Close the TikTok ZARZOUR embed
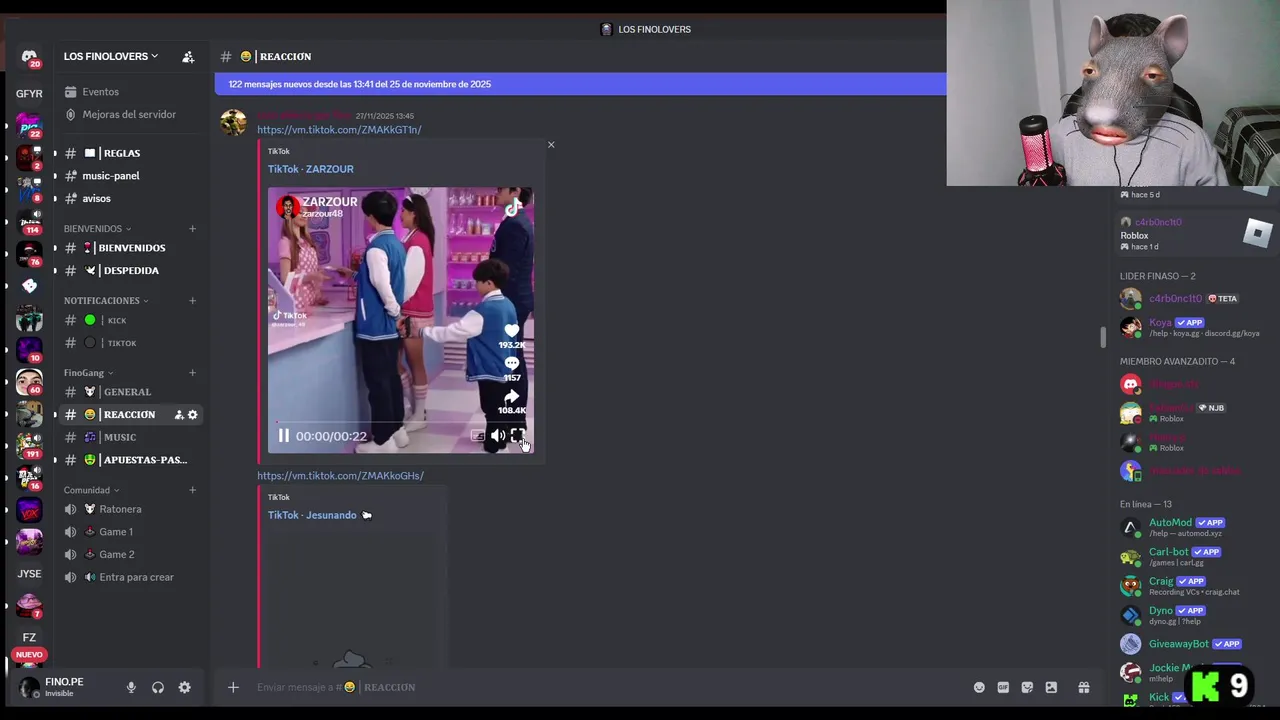This screenshot has width=1280, height=720. point(551,145)
